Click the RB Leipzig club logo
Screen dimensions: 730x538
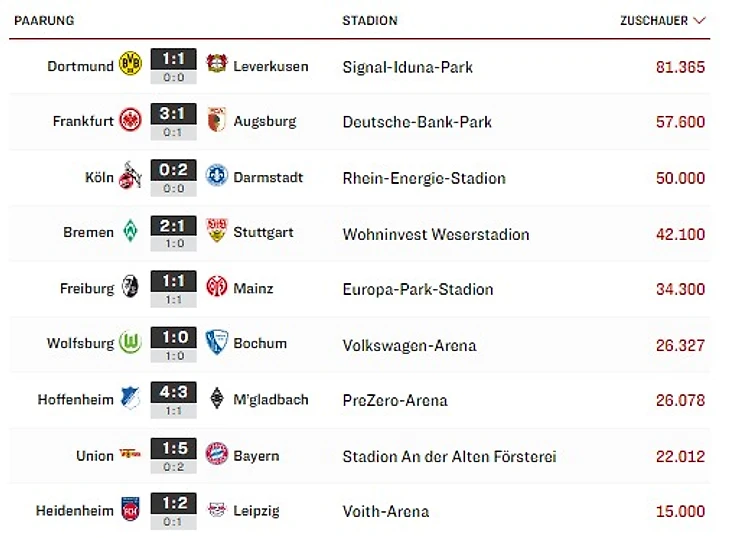tap(216, 511)
